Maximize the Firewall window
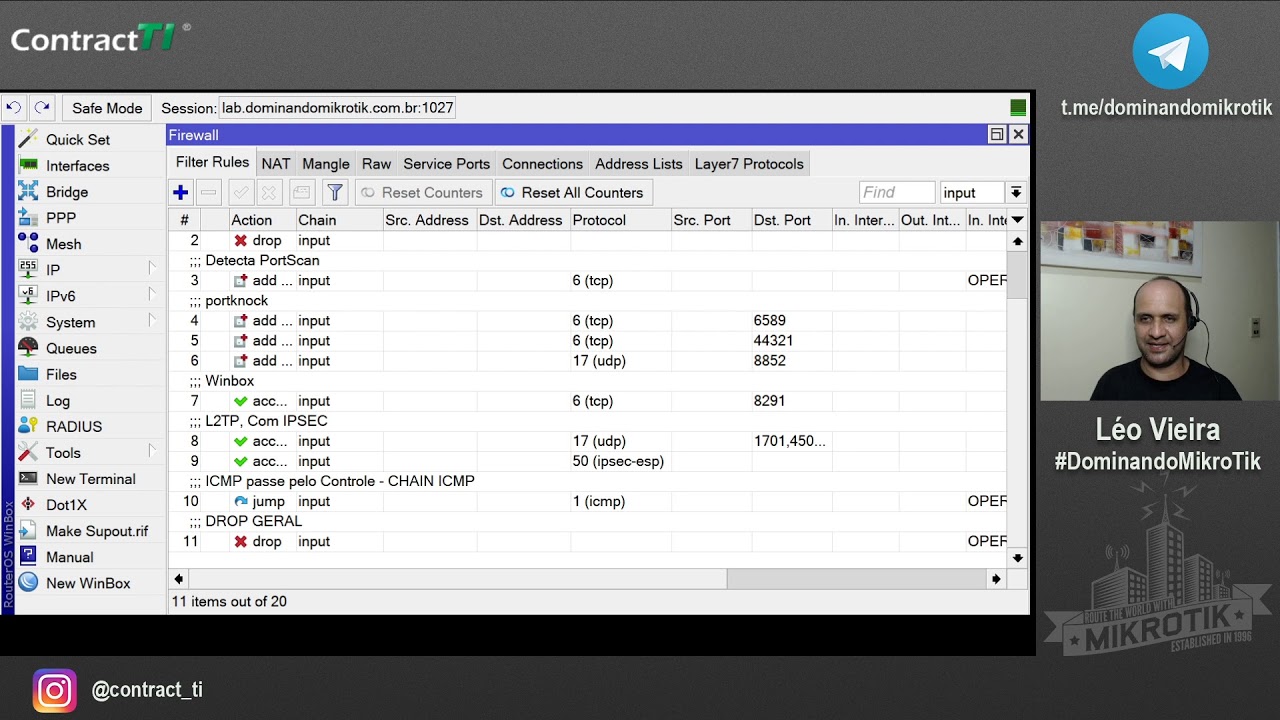The height and width of the screenshot is (720, 1280). coord(997,134)
